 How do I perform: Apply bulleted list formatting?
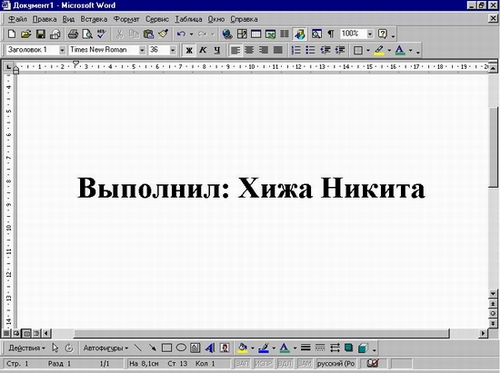pyautogui.click(x=310, y=50)
